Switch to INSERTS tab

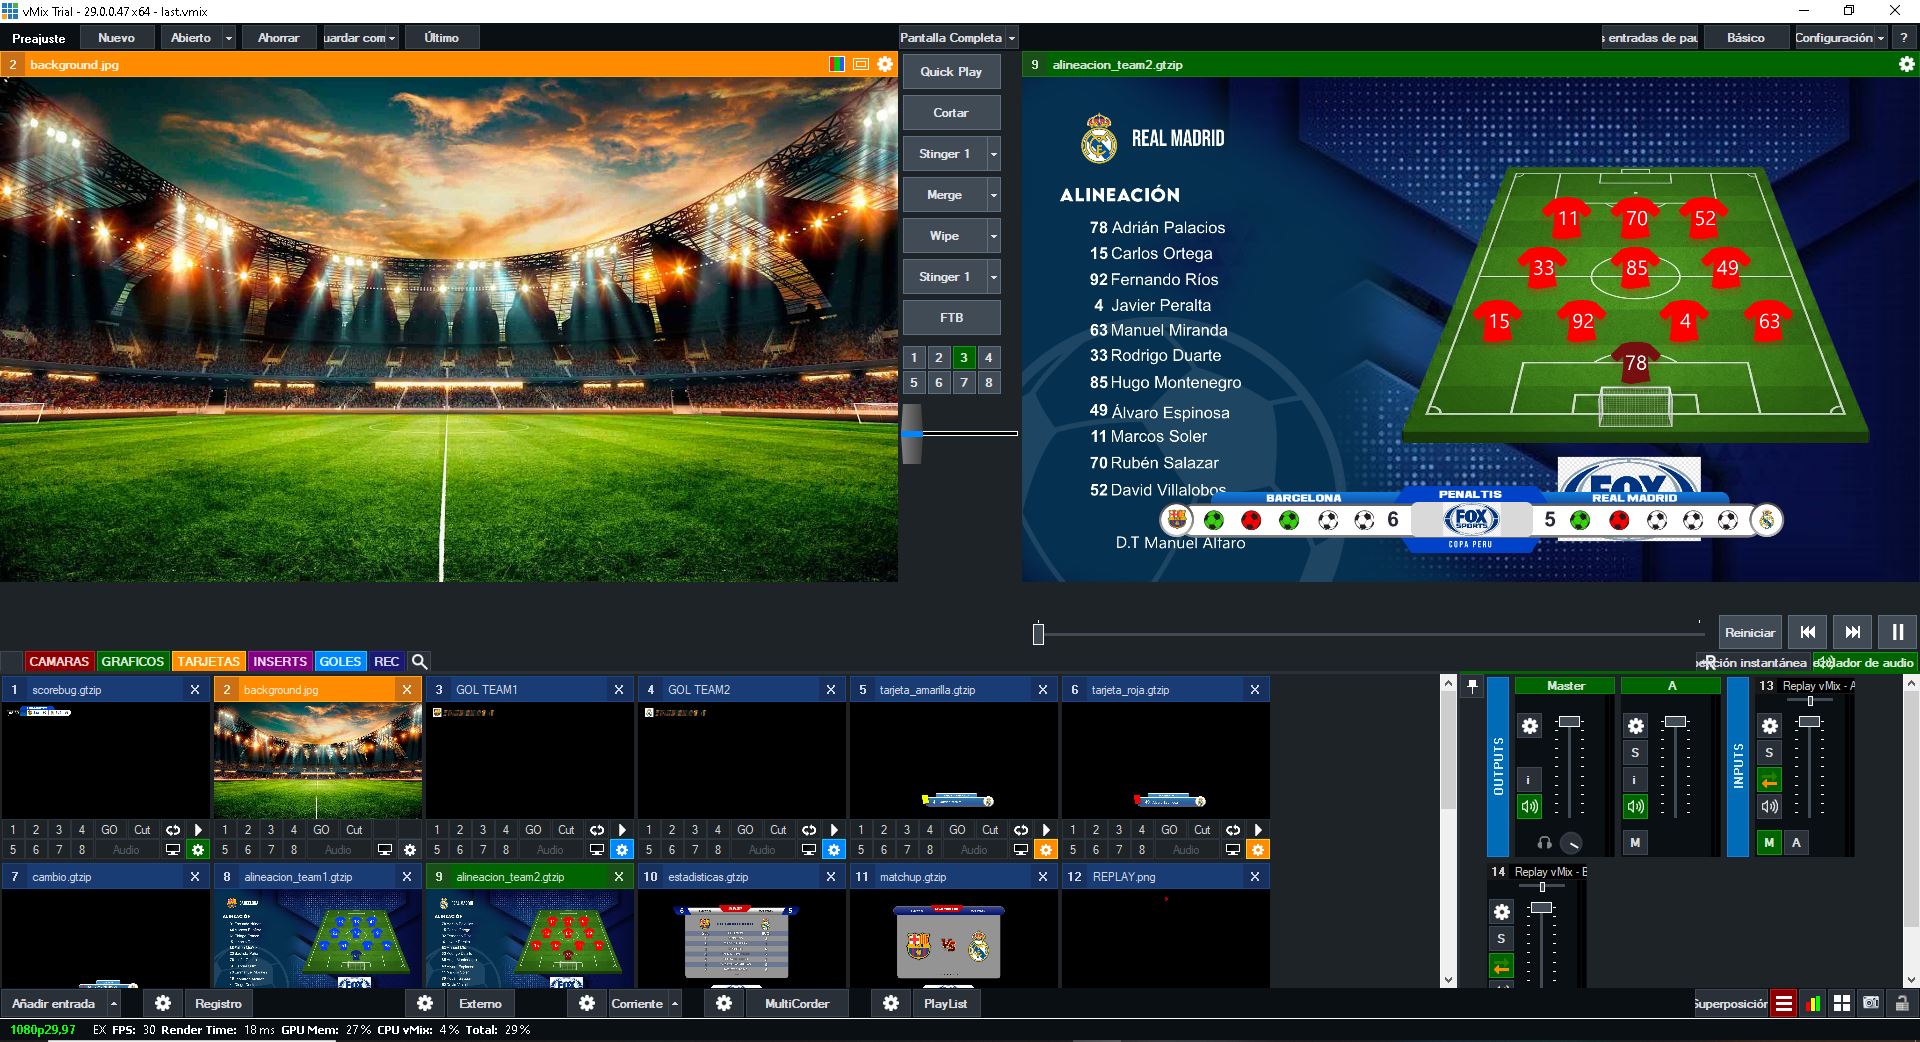(280, 661)
